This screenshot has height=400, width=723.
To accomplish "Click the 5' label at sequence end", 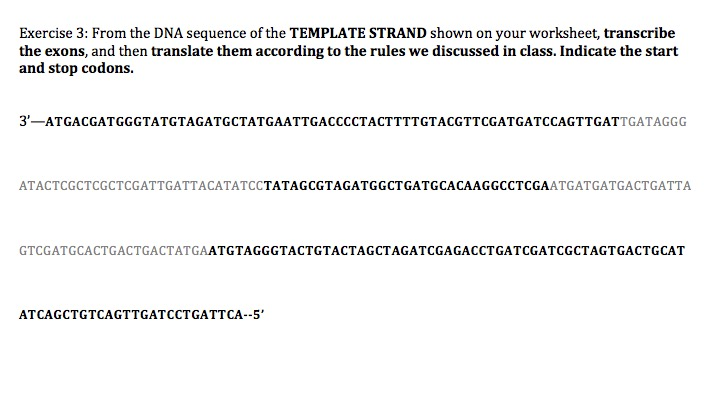I will (x=258, y=315).
